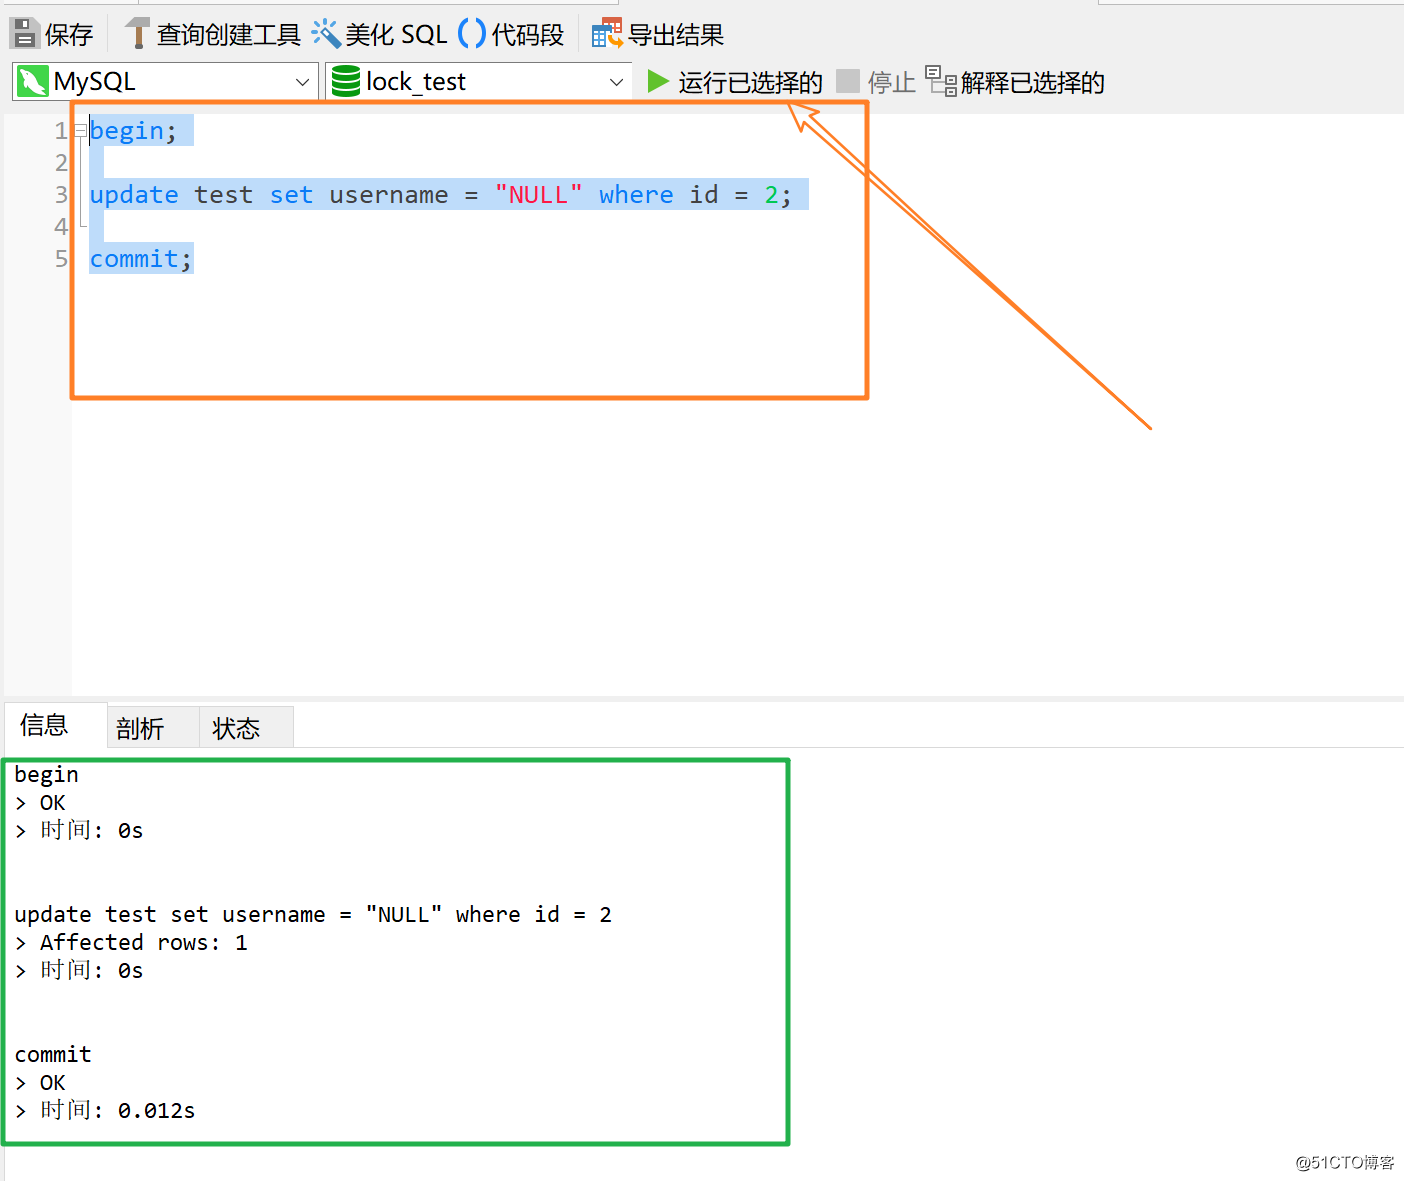Click the Beautify SQL sparkle icon

(325, 34)
